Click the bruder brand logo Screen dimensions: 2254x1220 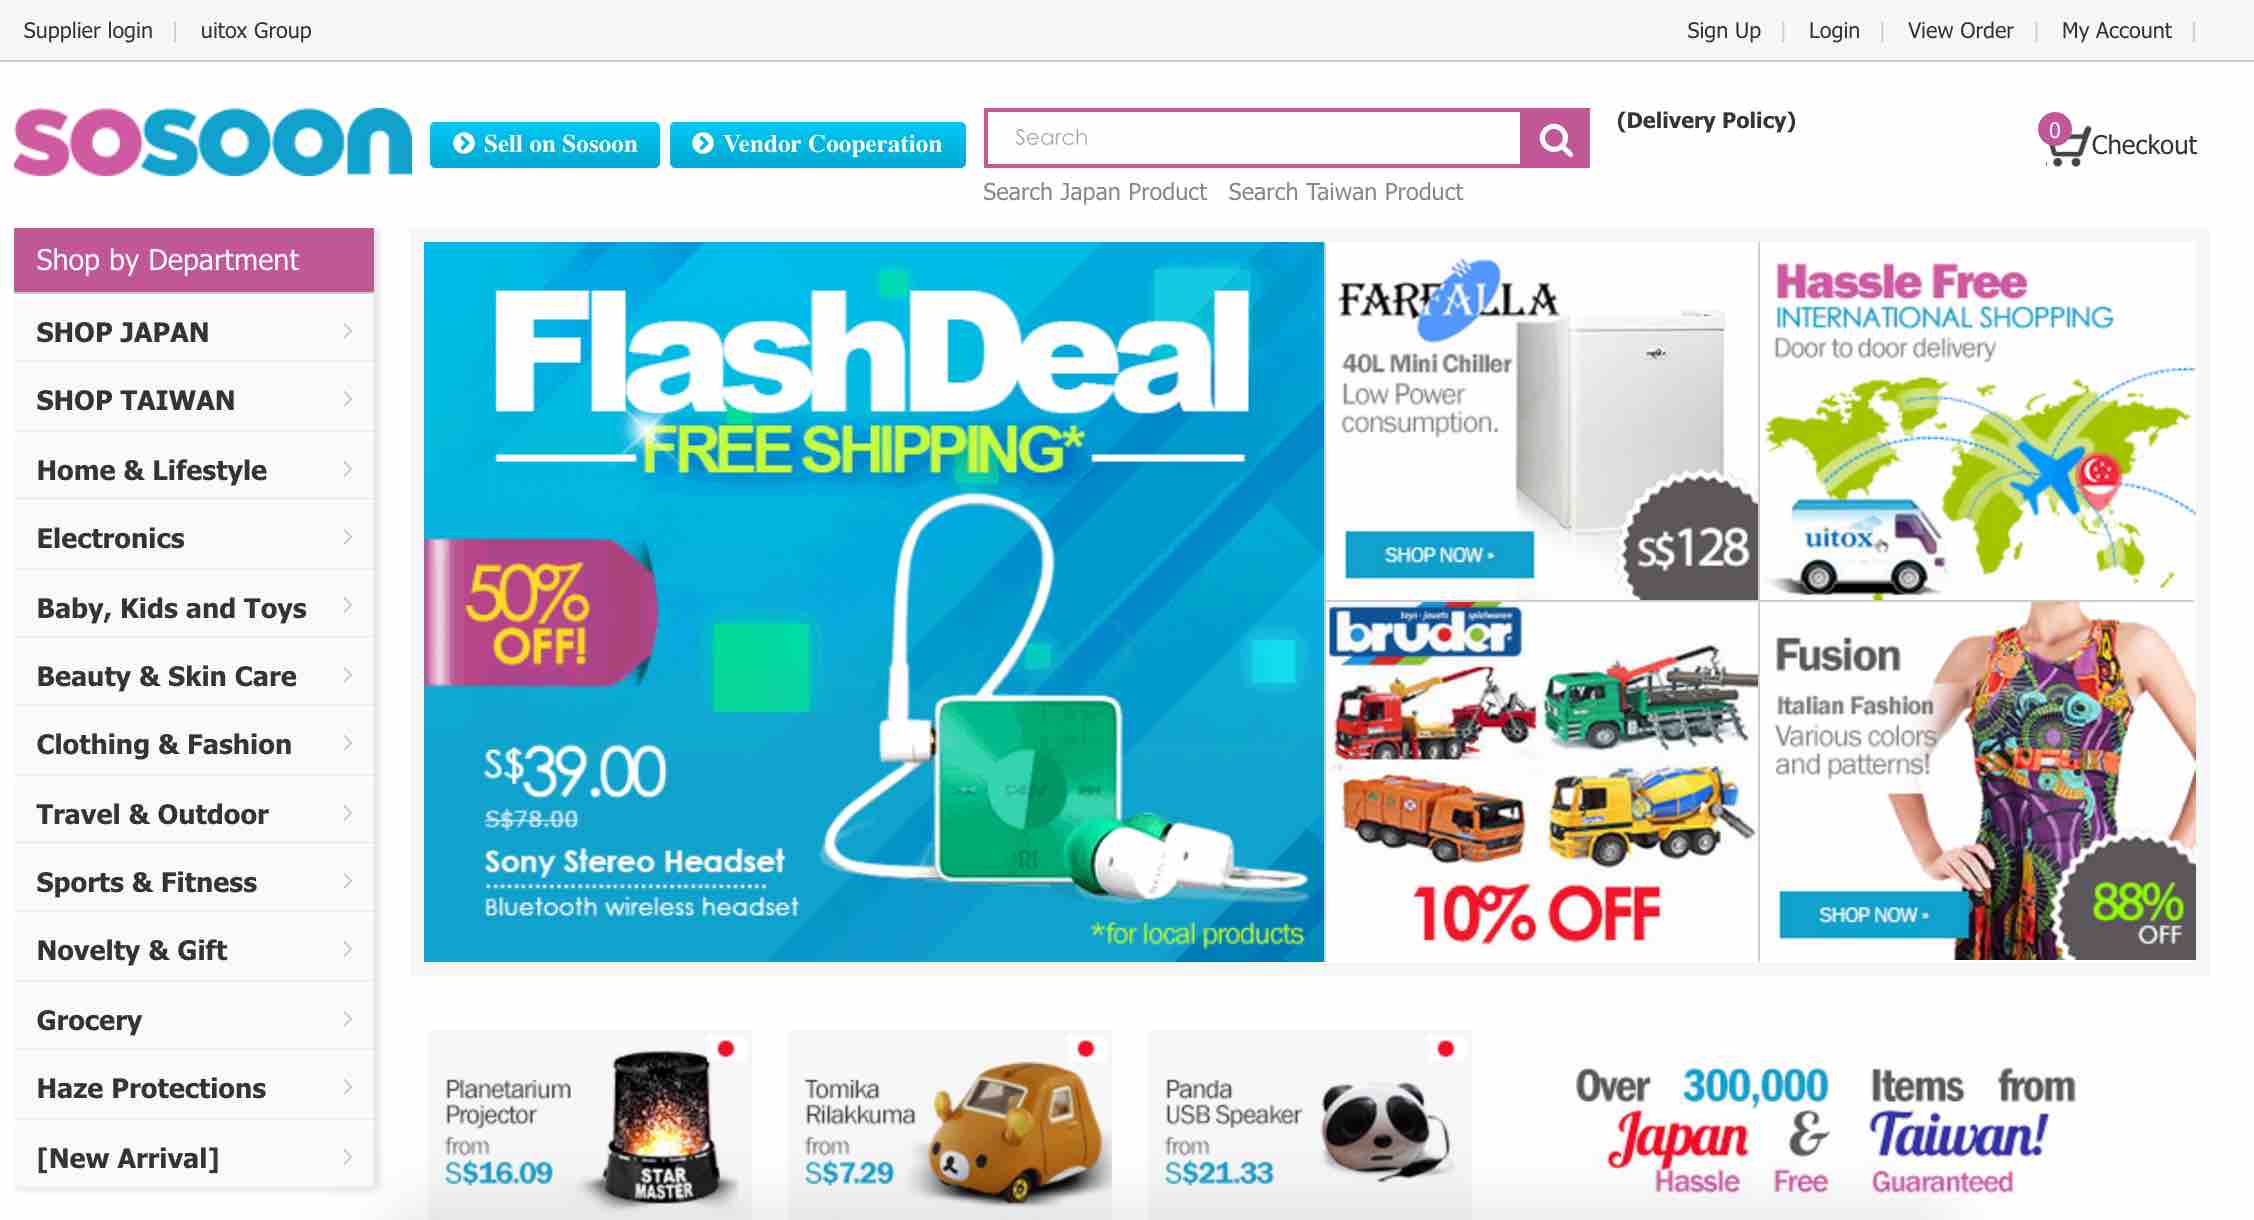pos(1425,631)
